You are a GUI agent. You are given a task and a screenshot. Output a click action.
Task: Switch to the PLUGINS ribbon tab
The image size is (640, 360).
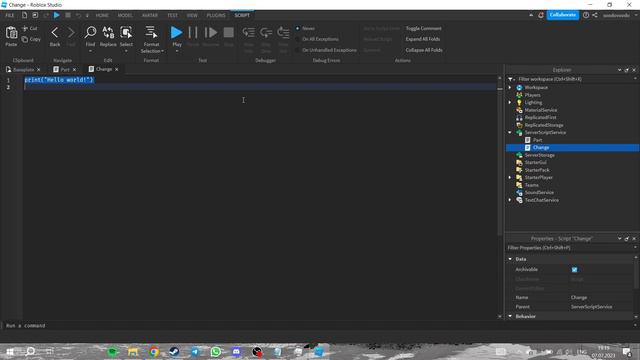[216, 16]
